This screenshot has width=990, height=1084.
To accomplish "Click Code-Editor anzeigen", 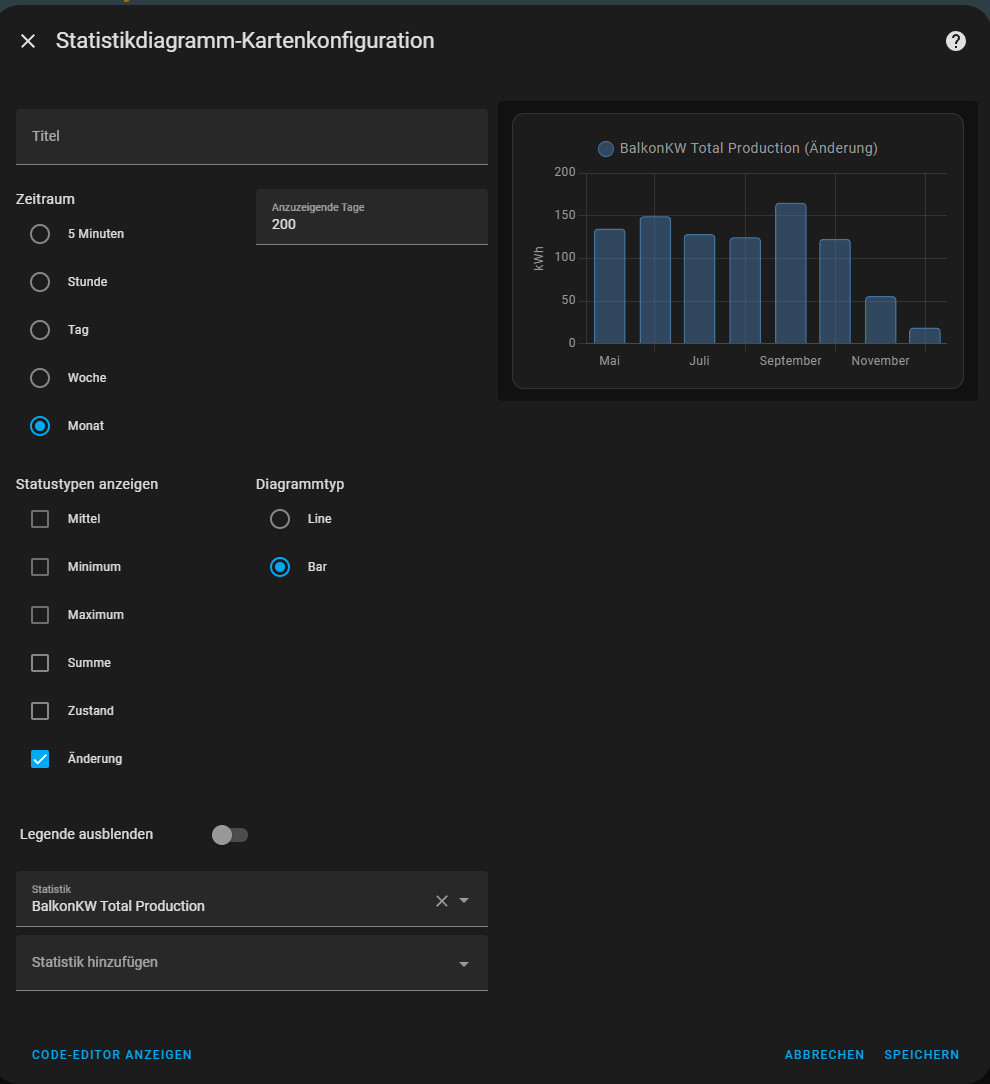I will click(112, 1055).
